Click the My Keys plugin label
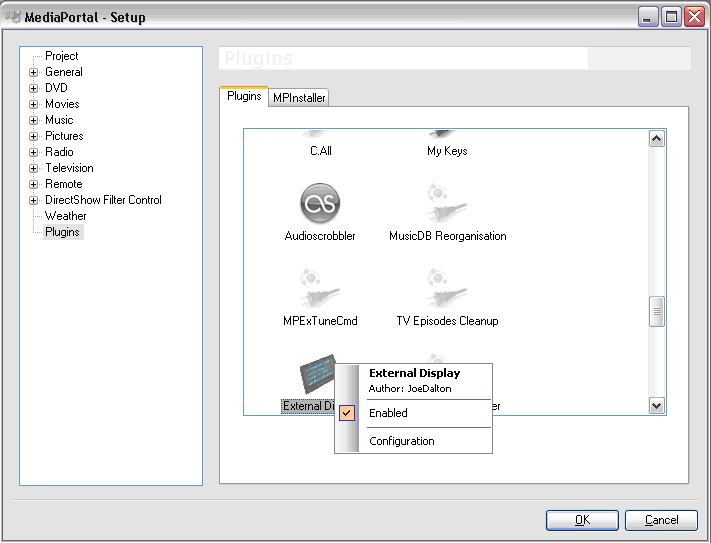The width and height of the screenshot is (711, 543). point(447,151)
